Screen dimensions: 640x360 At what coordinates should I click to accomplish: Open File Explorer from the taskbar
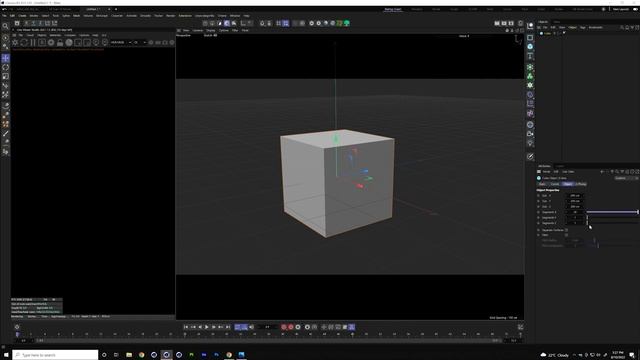[x=129, y=355]
